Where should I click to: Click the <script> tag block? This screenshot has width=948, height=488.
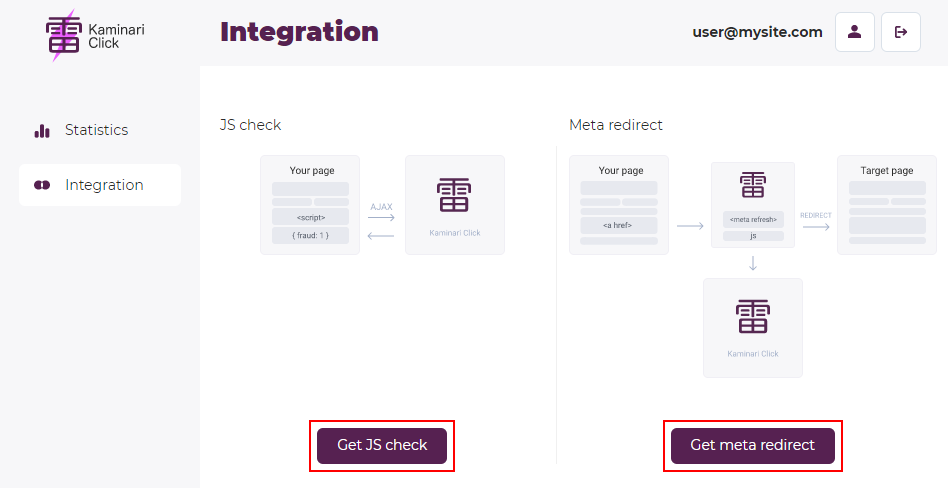pos(310,217)
